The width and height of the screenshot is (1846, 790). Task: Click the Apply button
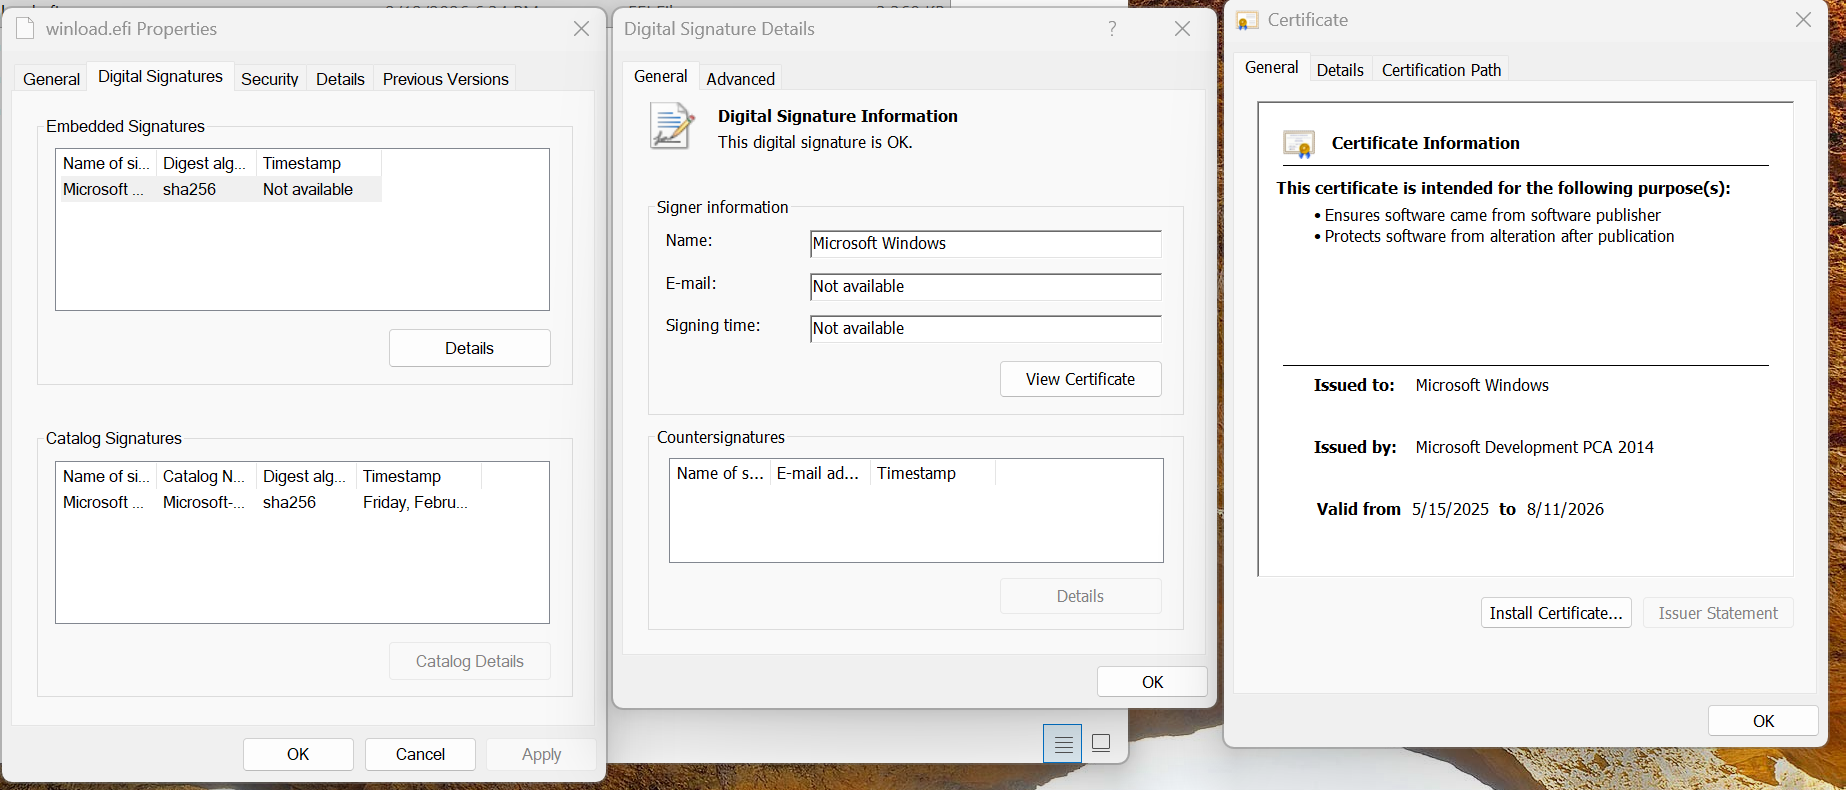point(541,754)
